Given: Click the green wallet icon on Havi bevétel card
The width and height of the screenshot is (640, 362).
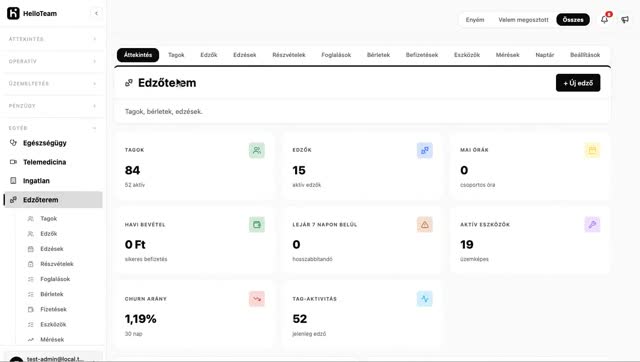Looking at the screenshot, I should pyautogui.click(x=257, y=224).
